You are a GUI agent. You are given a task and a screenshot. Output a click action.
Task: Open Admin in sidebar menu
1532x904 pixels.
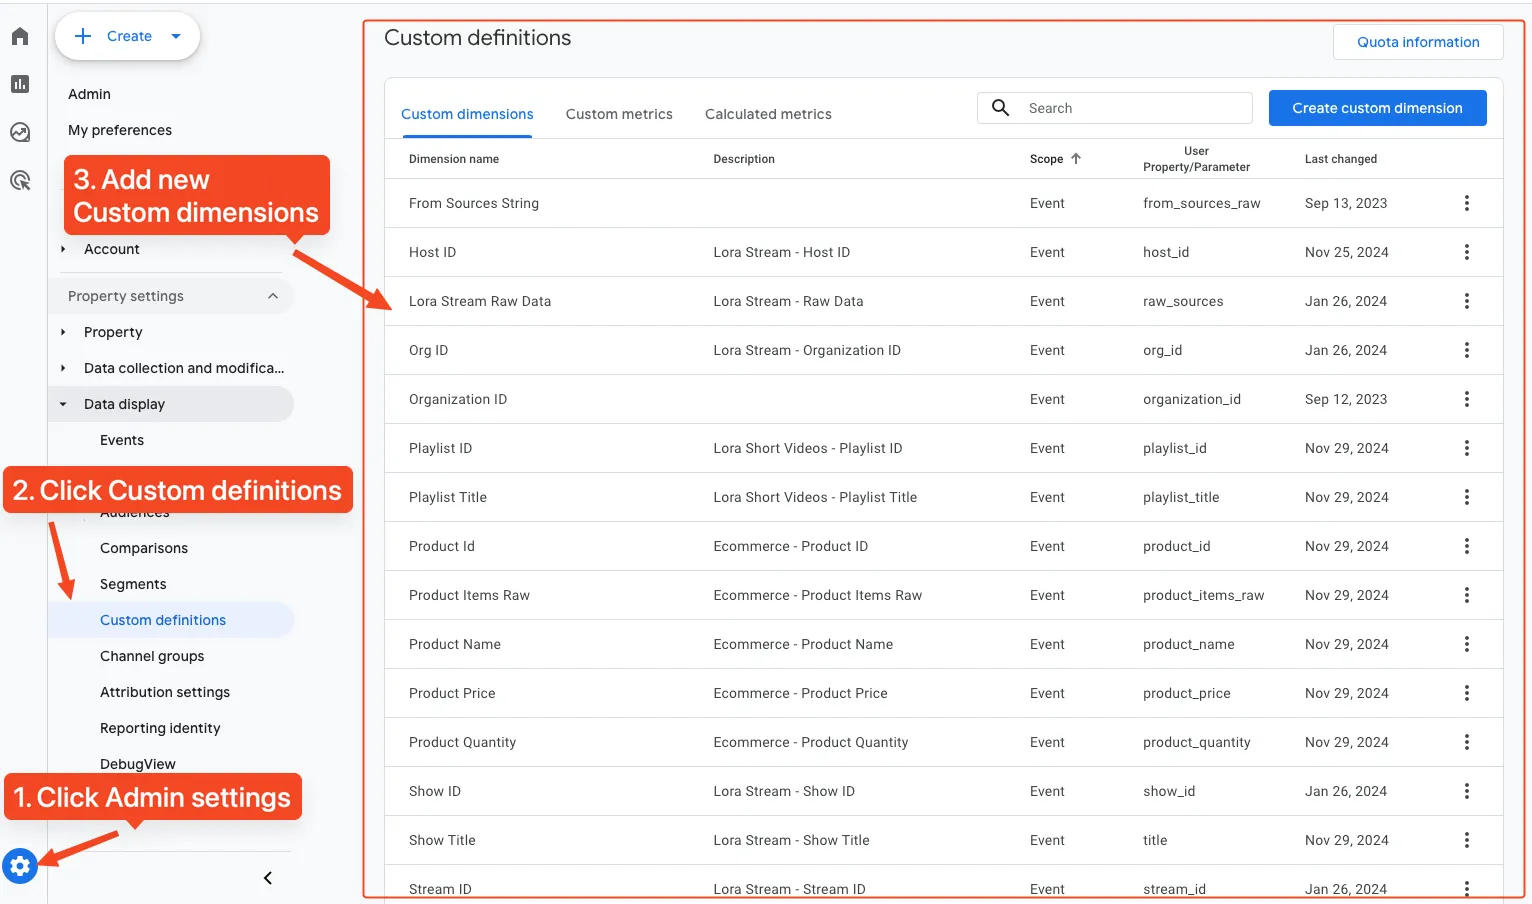pos(89,94)
